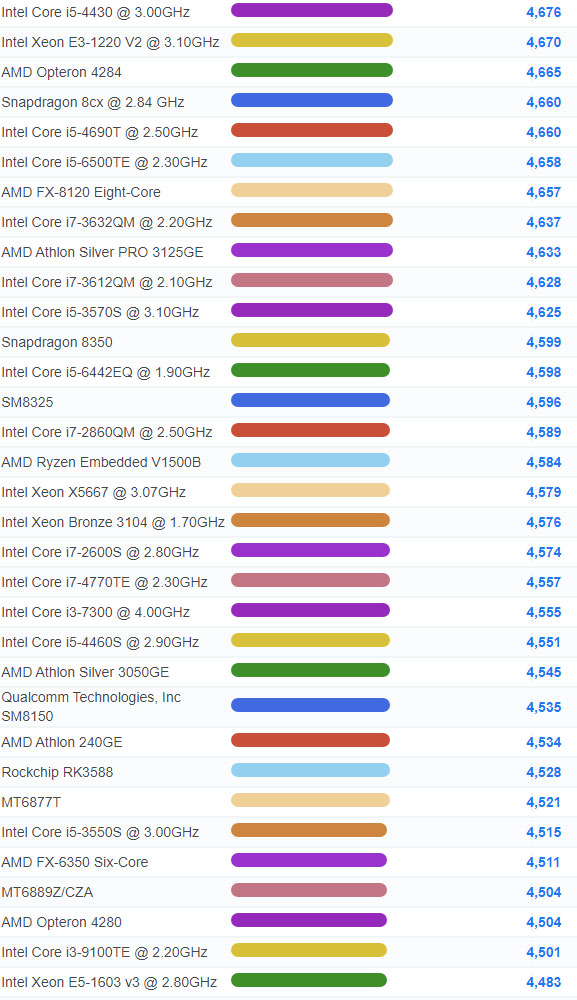This screenshot has height=1000, width=577.
Task: Click the 4,515 score value
Action: (544, 832)
